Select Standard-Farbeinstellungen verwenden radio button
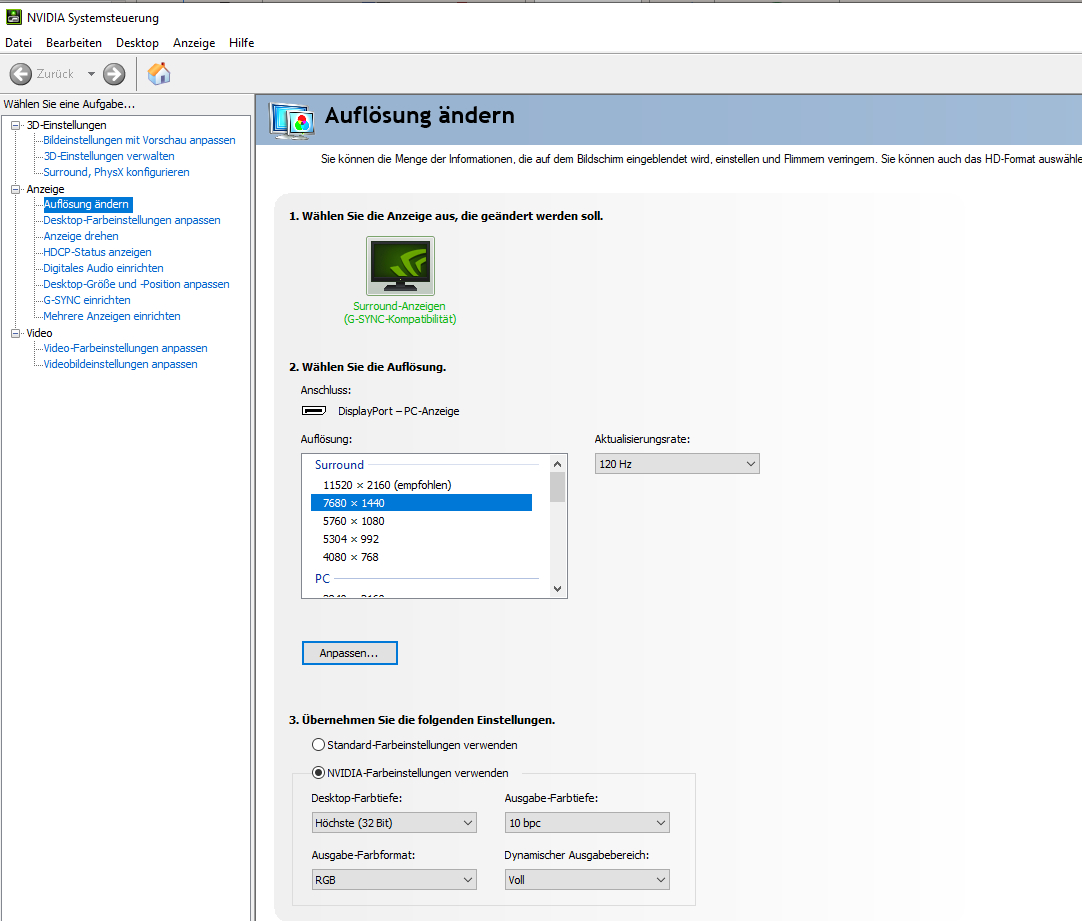Image resolution: width=1082 pixels, height=921 pixels. 318,744
